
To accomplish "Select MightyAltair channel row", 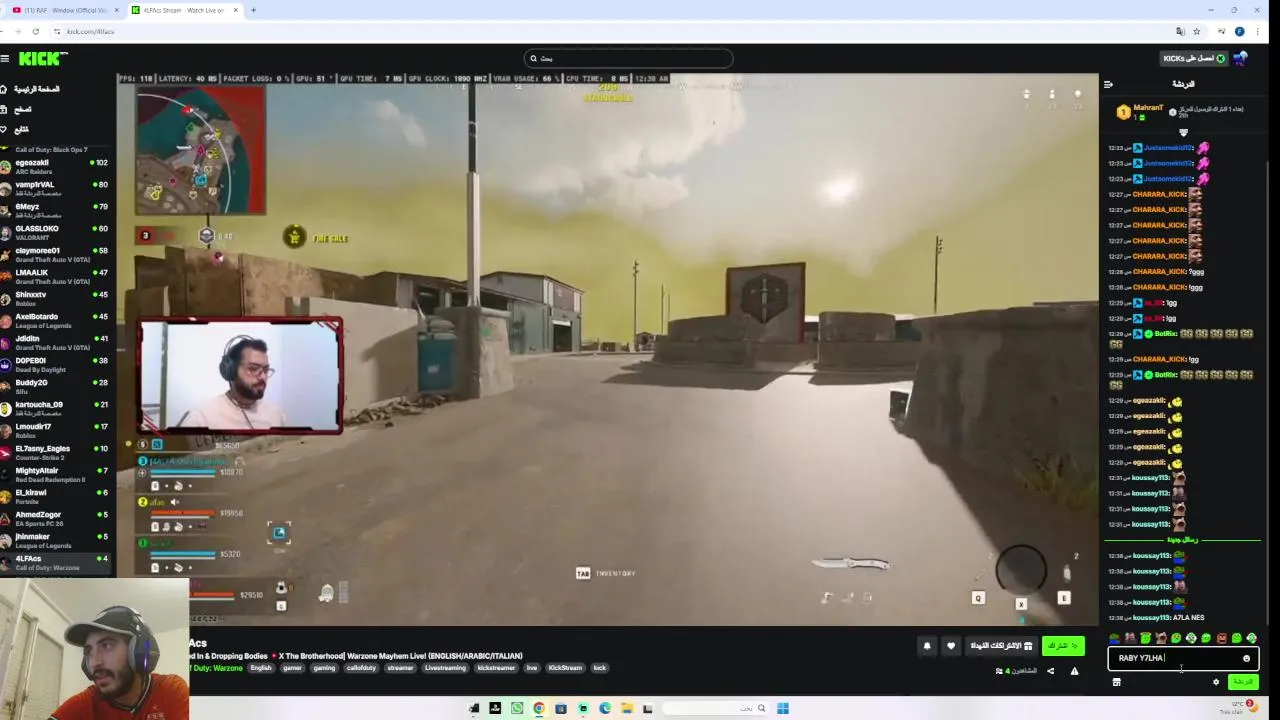I will (x=55, y=475).
